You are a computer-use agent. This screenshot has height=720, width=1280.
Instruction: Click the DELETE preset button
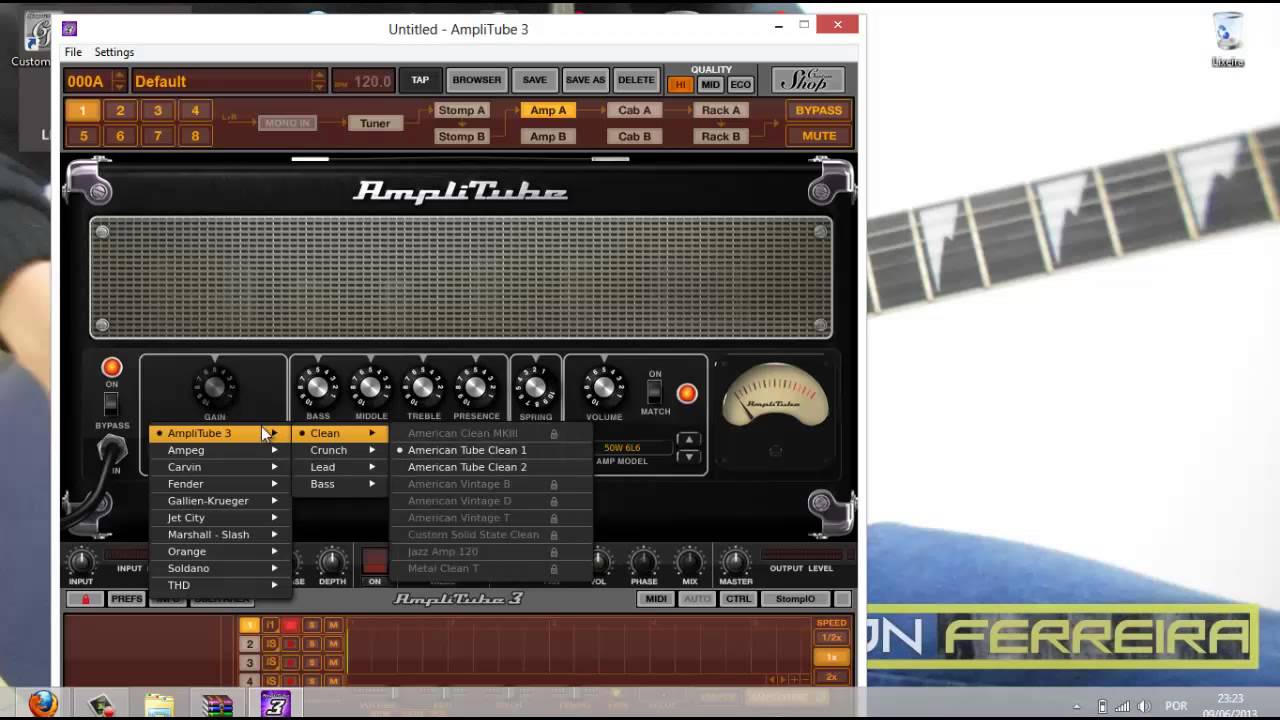click(x=636, y=80)
